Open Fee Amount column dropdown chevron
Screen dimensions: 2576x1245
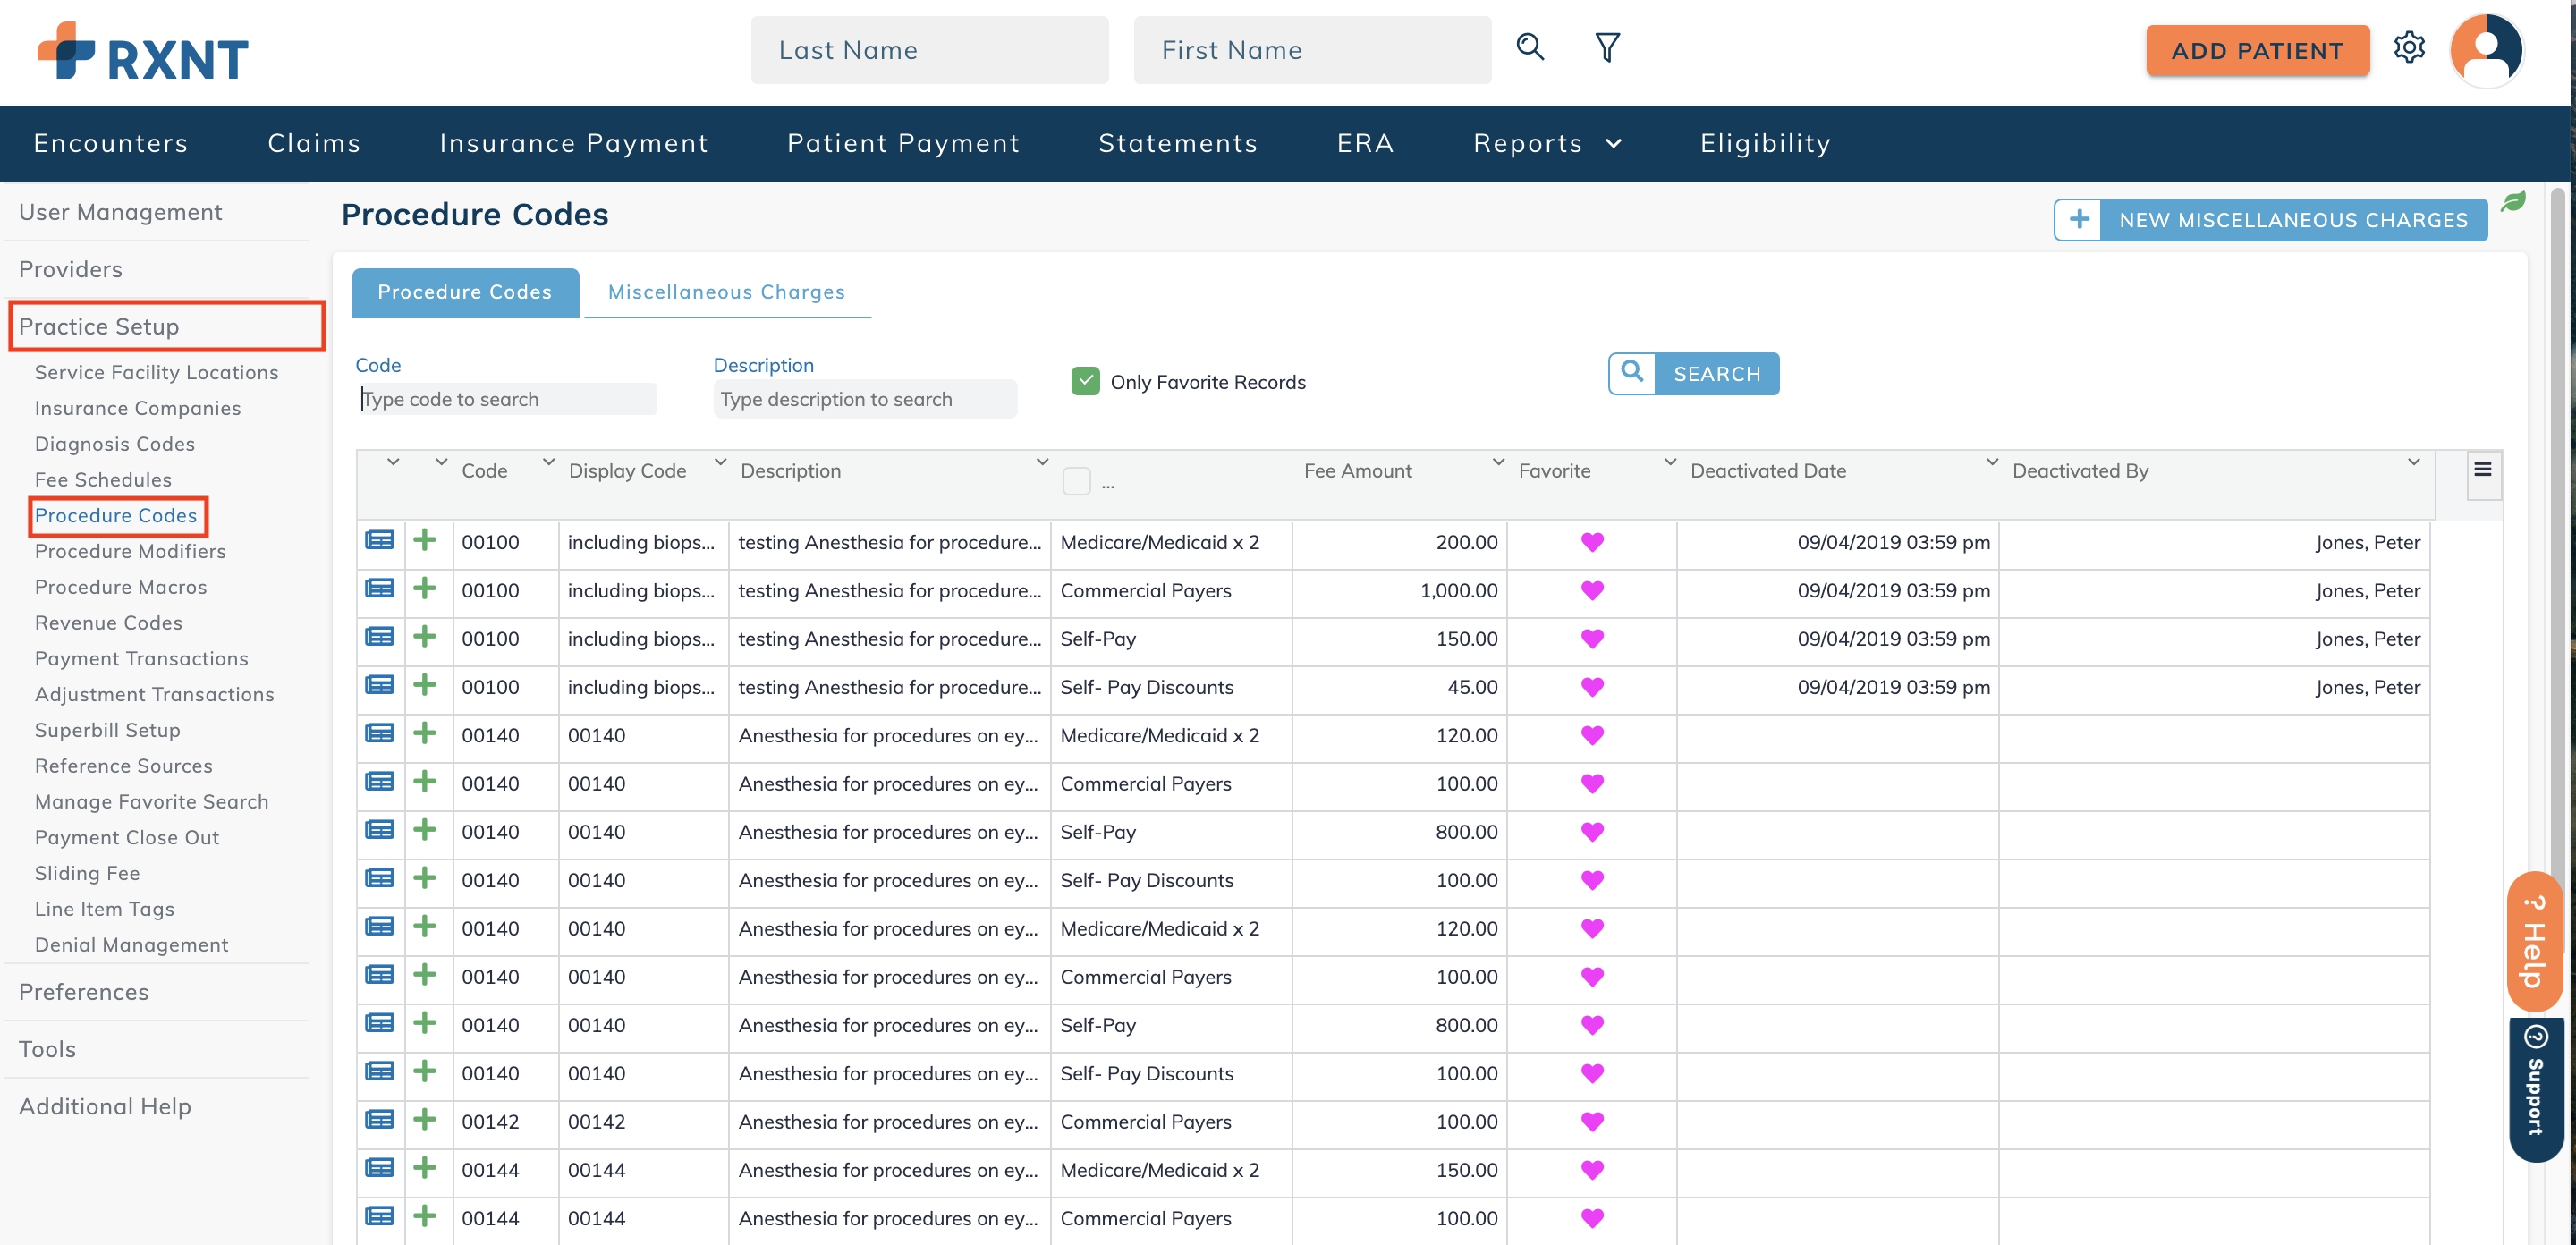tap(1497, 462)
